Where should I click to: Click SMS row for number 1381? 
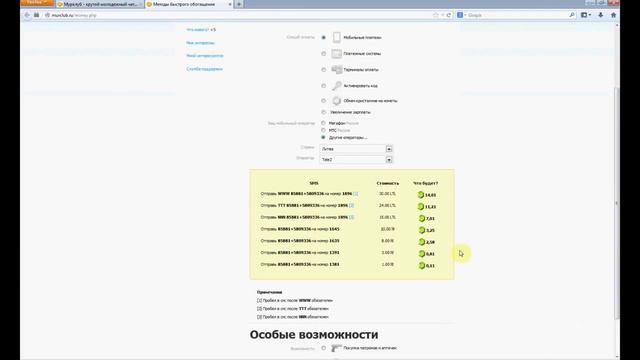point(300,264)
